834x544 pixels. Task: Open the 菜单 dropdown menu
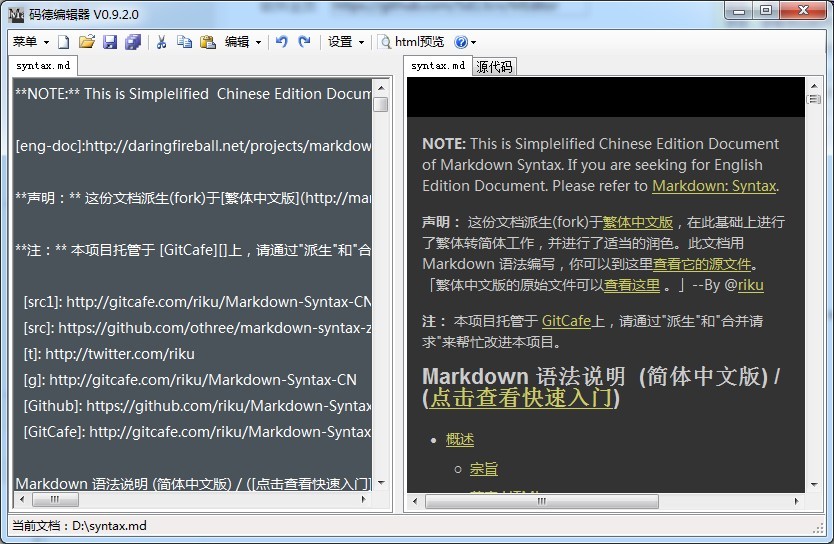point(31,42)
